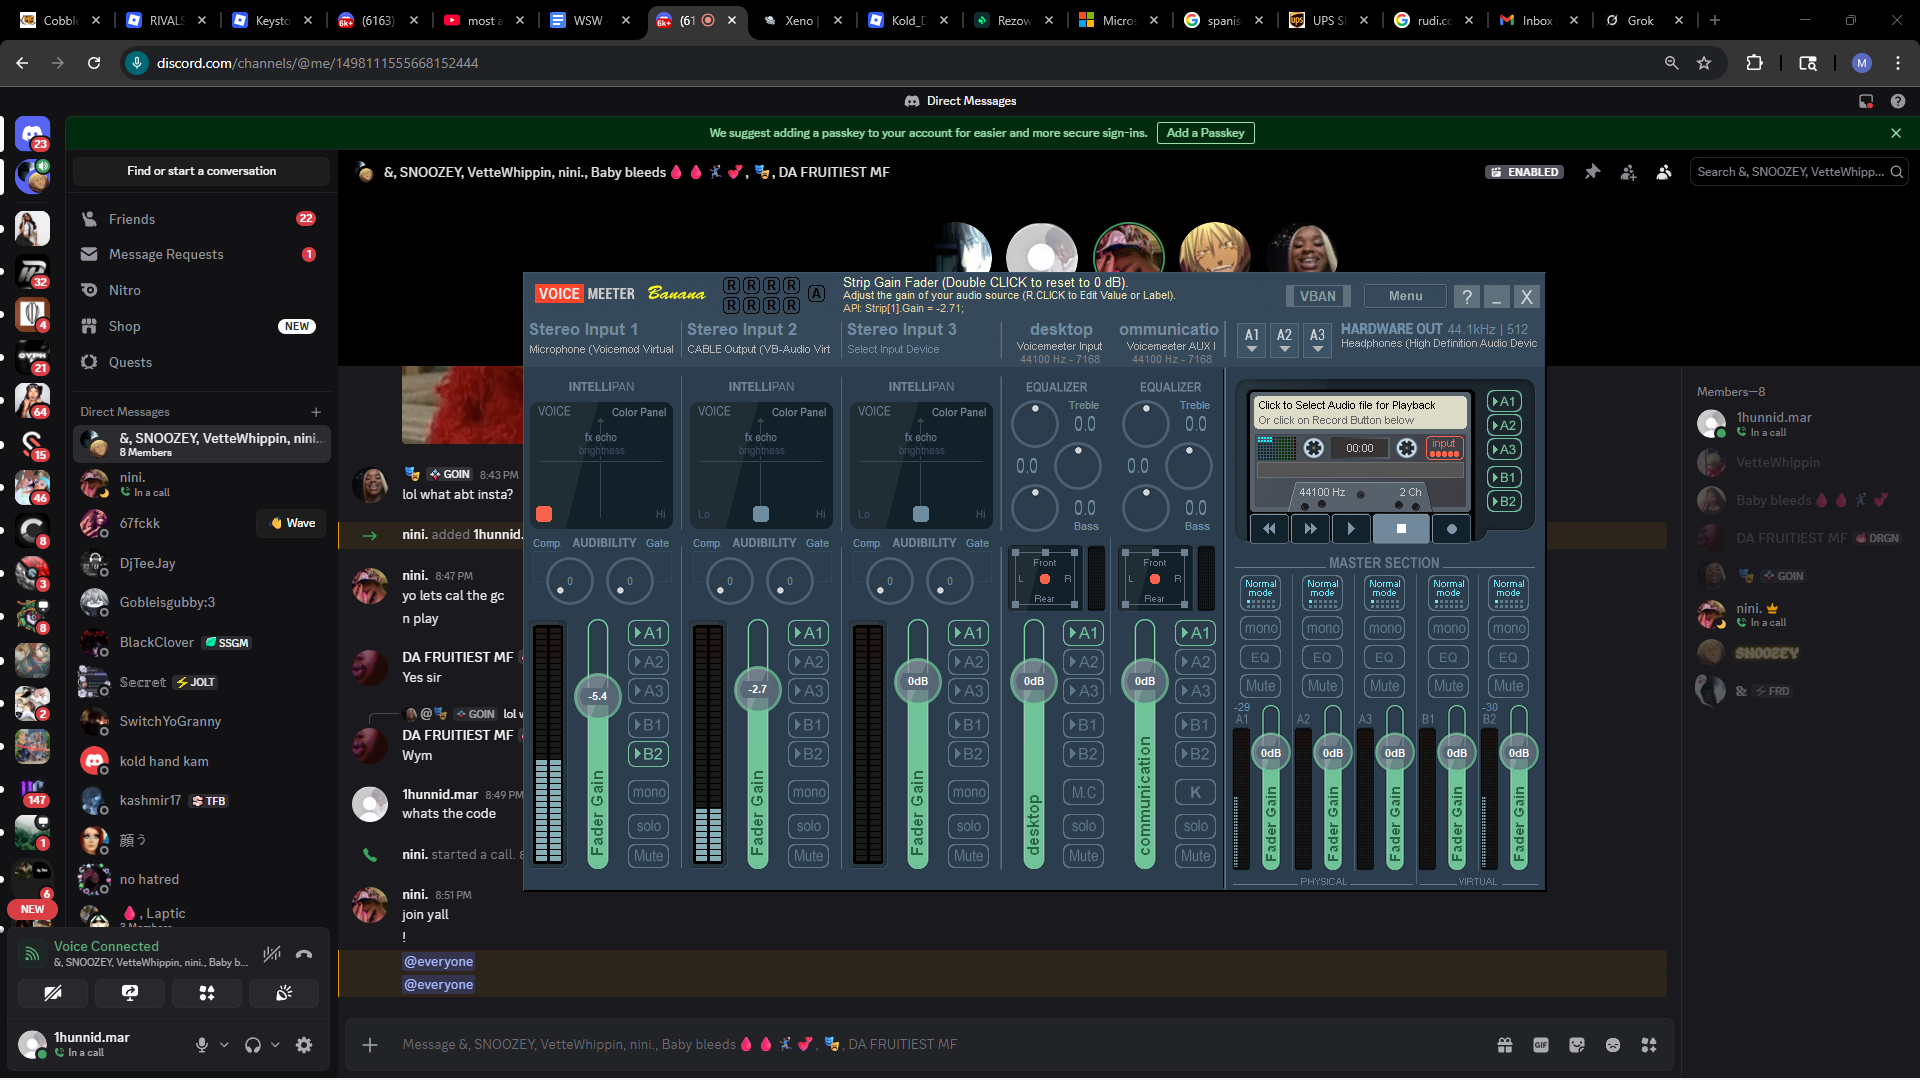Turn on camera in voice panel

[x=53, y=993]
